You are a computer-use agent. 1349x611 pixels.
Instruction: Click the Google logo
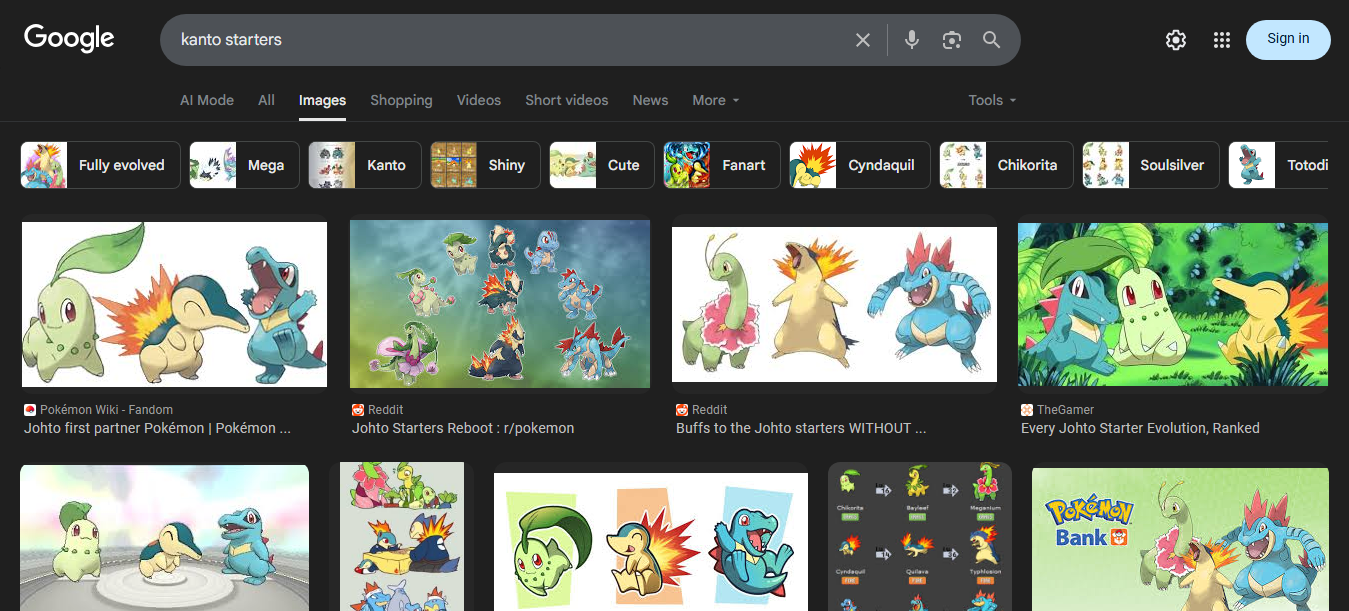coord(69,39)
